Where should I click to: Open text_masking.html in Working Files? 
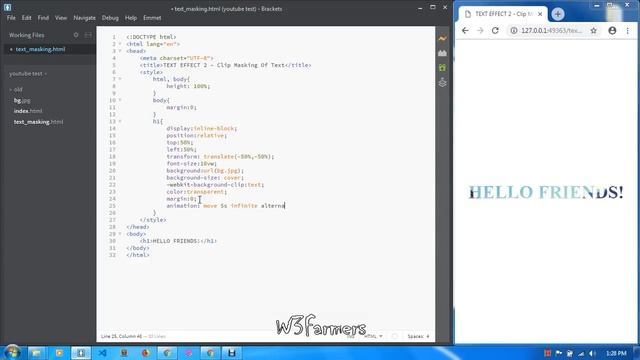40,49
